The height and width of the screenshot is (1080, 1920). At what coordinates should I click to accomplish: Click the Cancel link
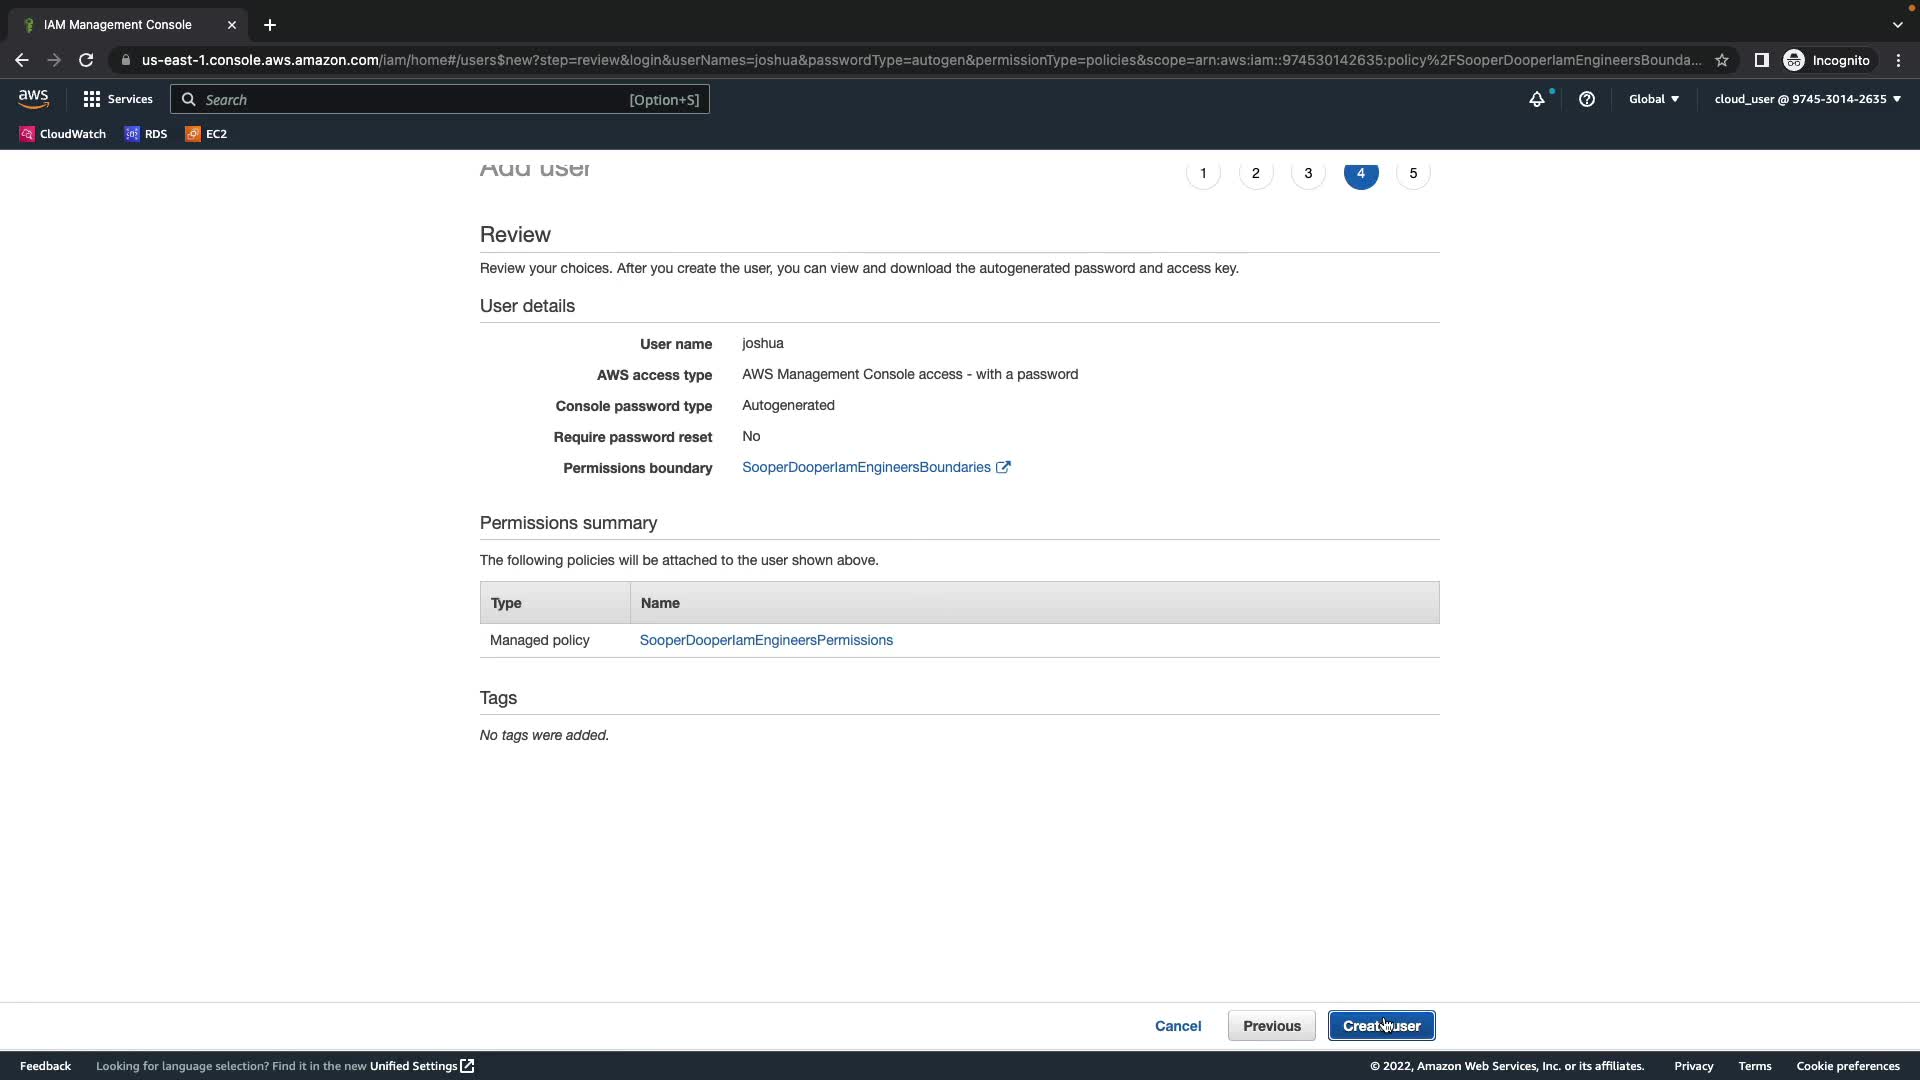coord(1178,1026)
